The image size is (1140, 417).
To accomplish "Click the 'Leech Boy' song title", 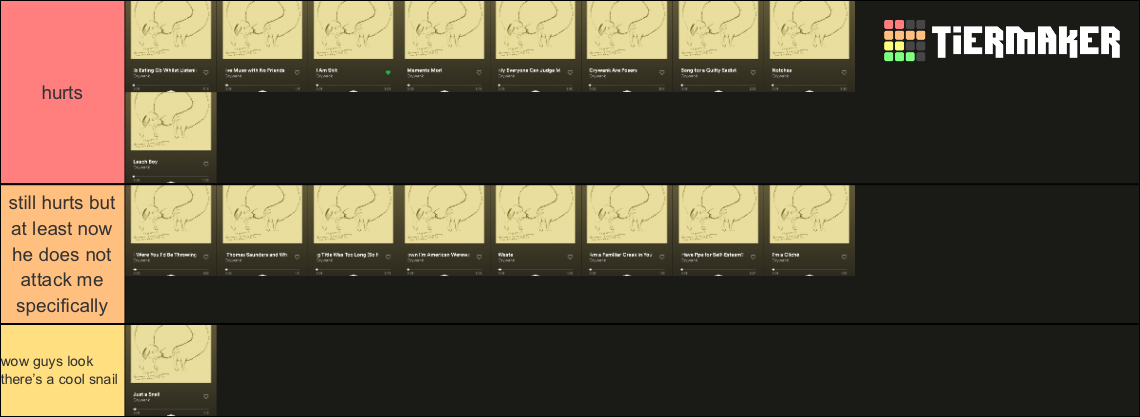I will 145,162.
